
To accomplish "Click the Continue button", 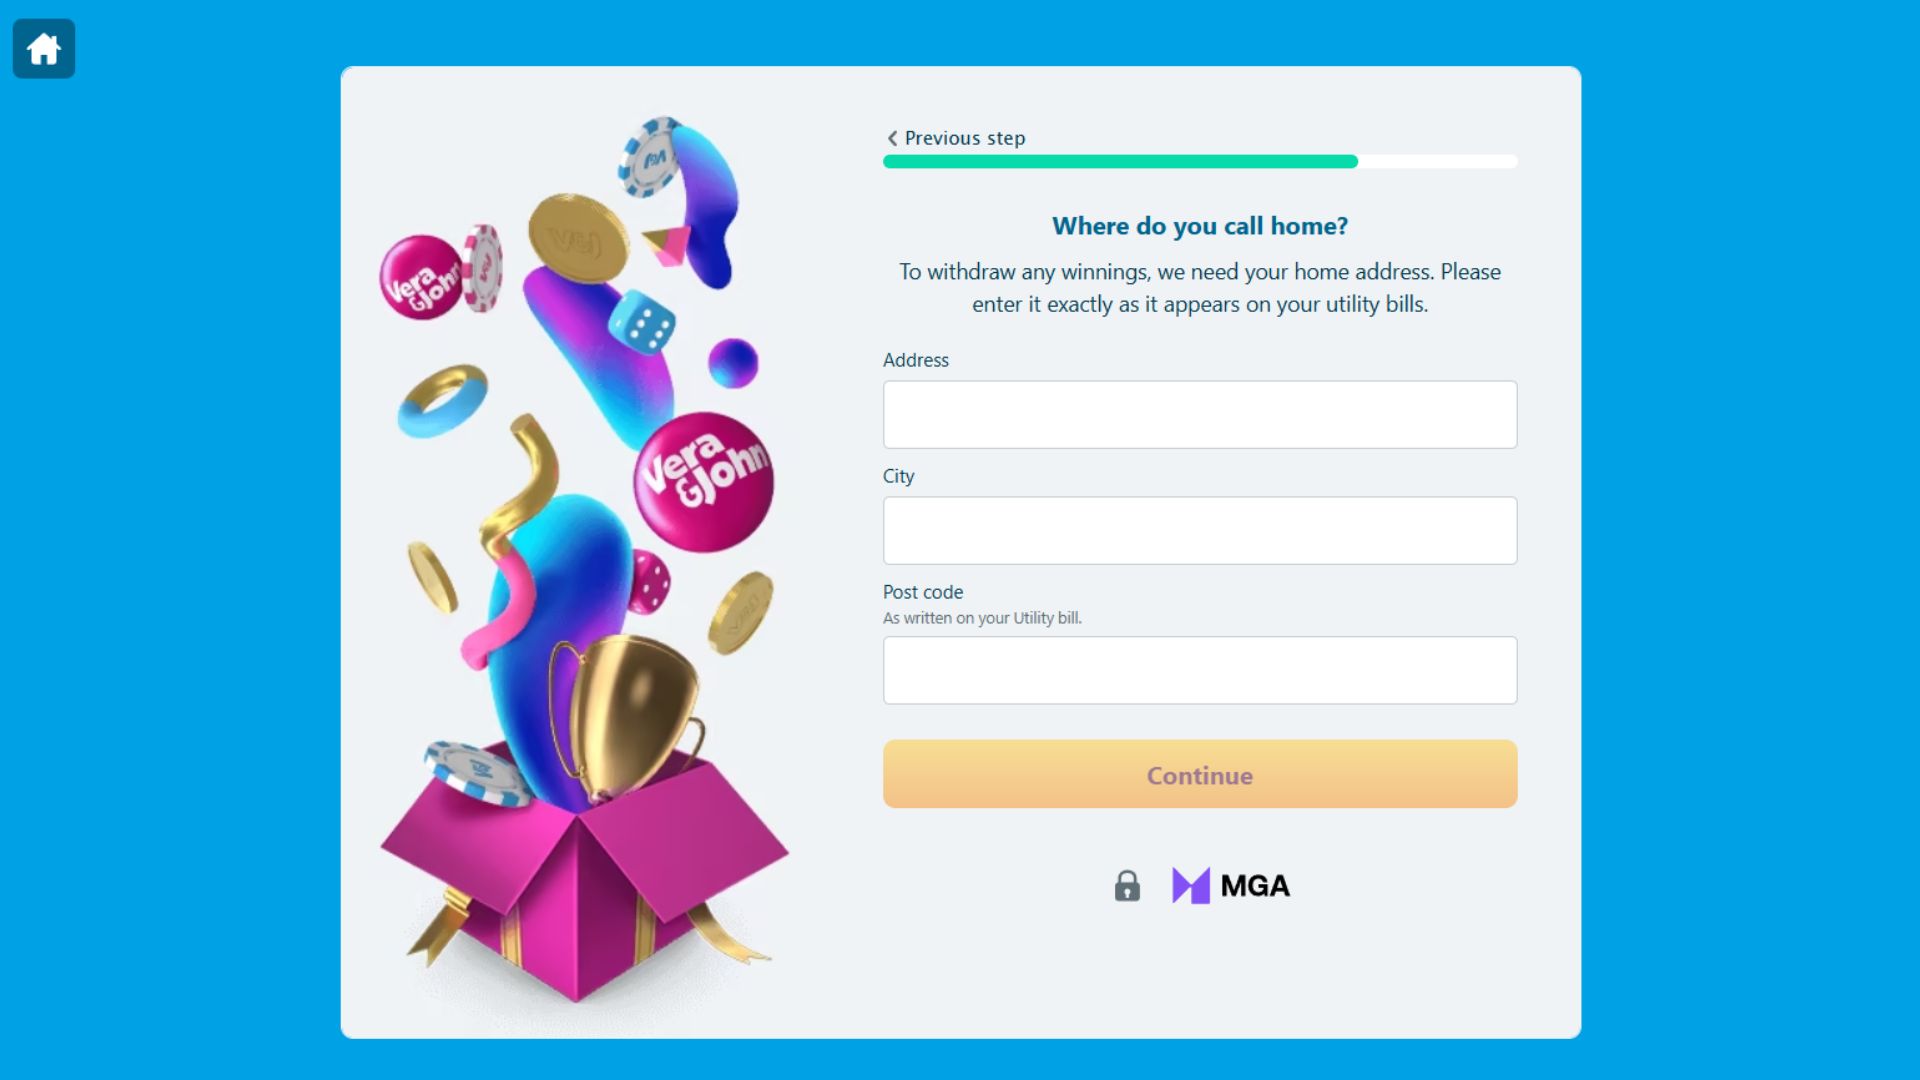I will click(1200, 774).
